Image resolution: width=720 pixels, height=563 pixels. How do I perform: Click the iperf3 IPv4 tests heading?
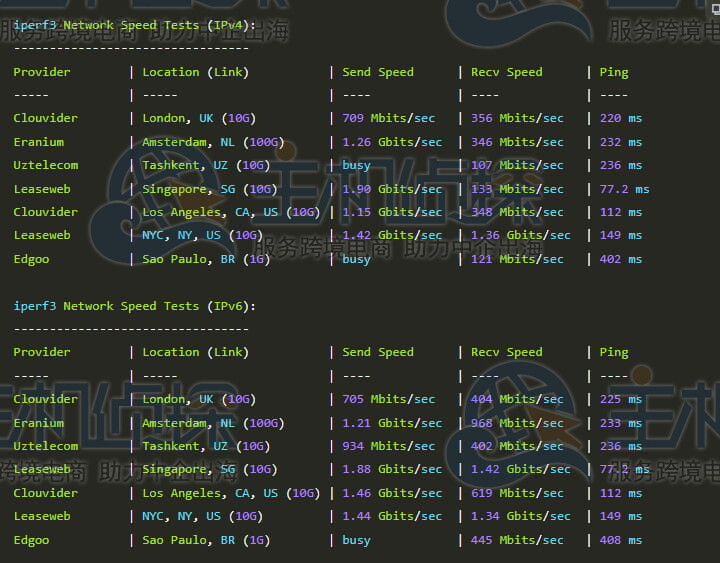(x=134, y=25)
